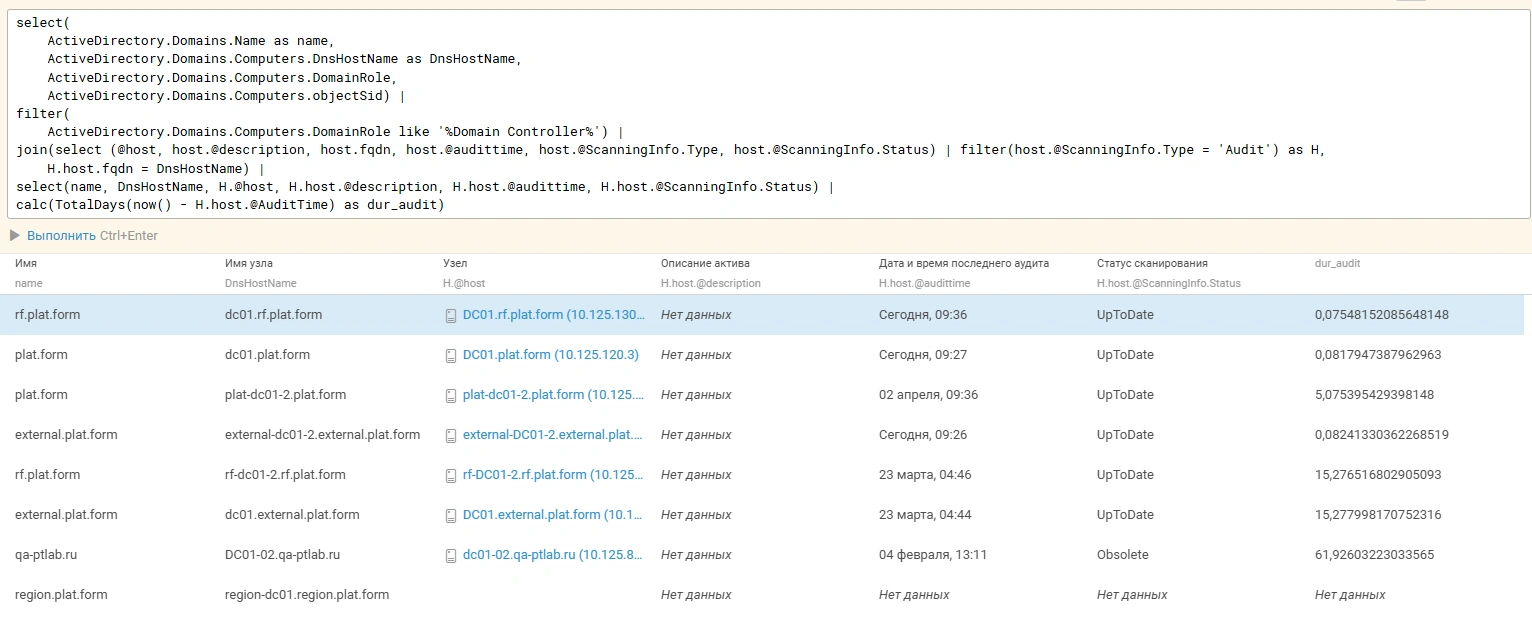Select the rf-dc01-2.rf.plat.form DnsHostName cell

tap(286, 475)
